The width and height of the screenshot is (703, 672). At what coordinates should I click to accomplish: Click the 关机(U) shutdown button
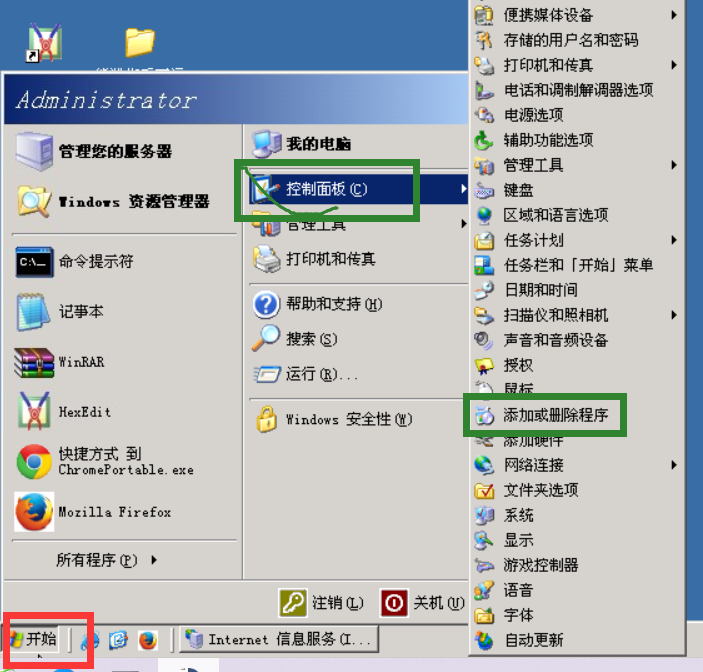(x=423, y=603)
